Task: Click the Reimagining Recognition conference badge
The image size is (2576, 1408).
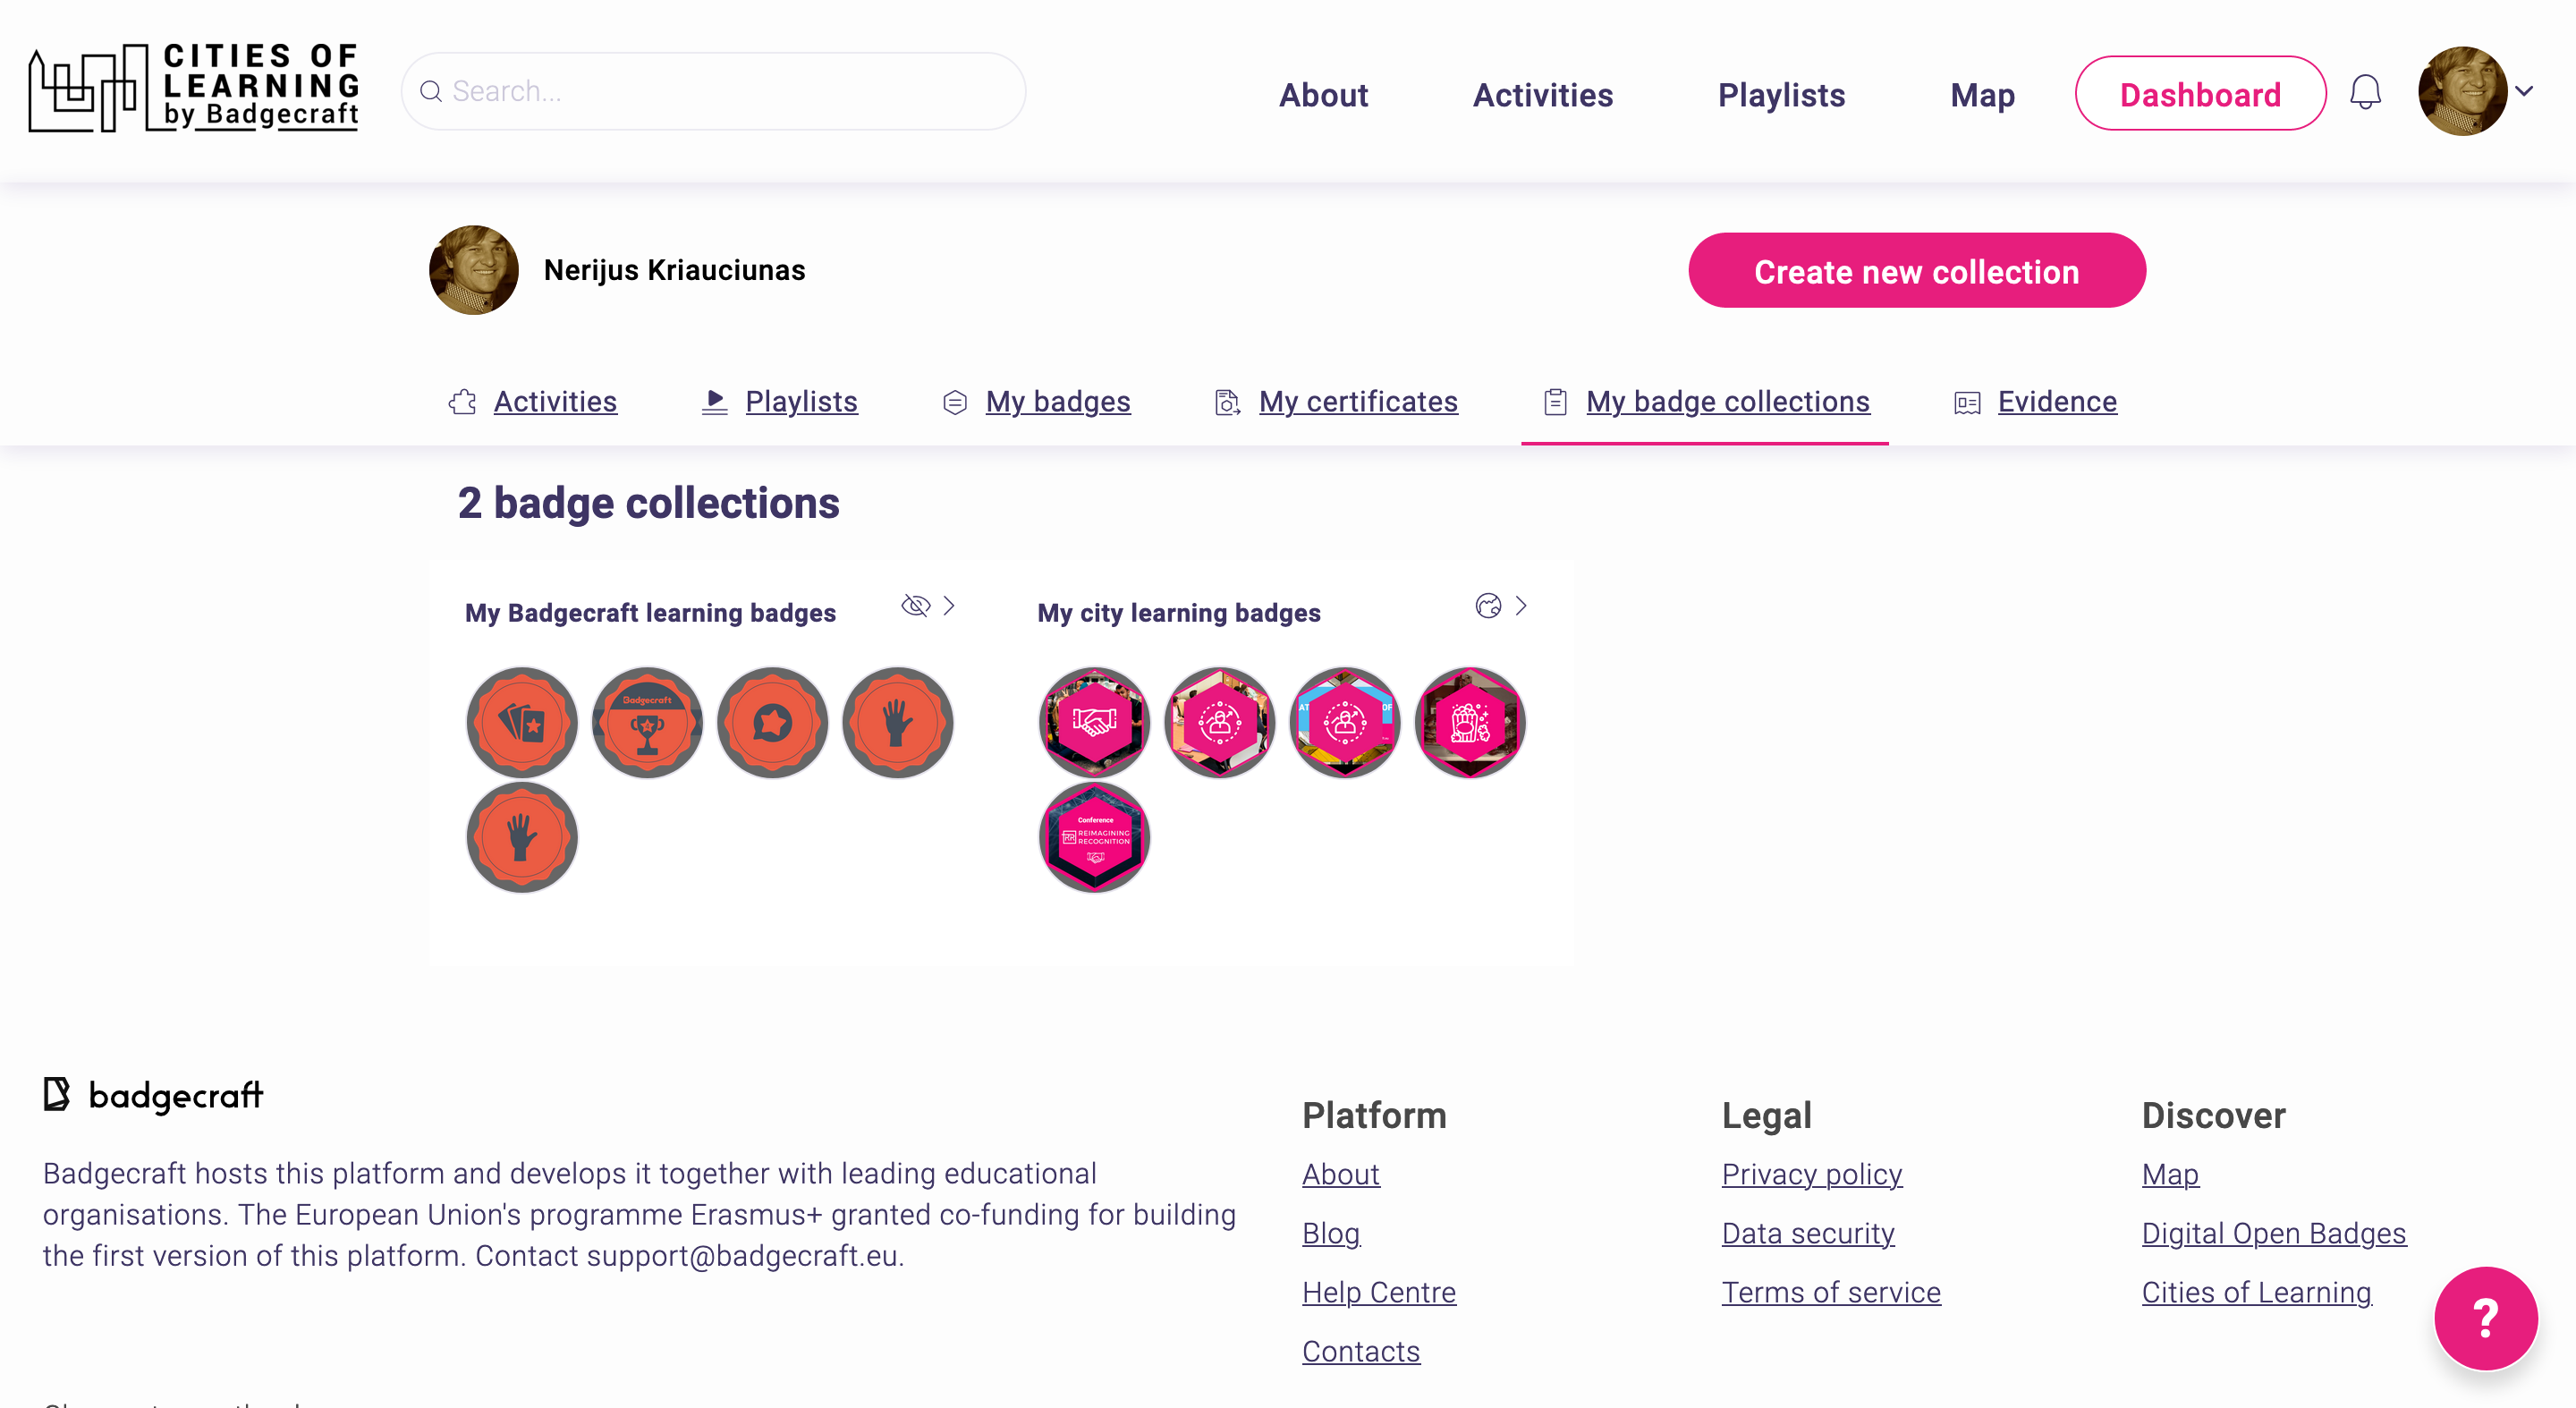Action: (x=1094, y=837)
